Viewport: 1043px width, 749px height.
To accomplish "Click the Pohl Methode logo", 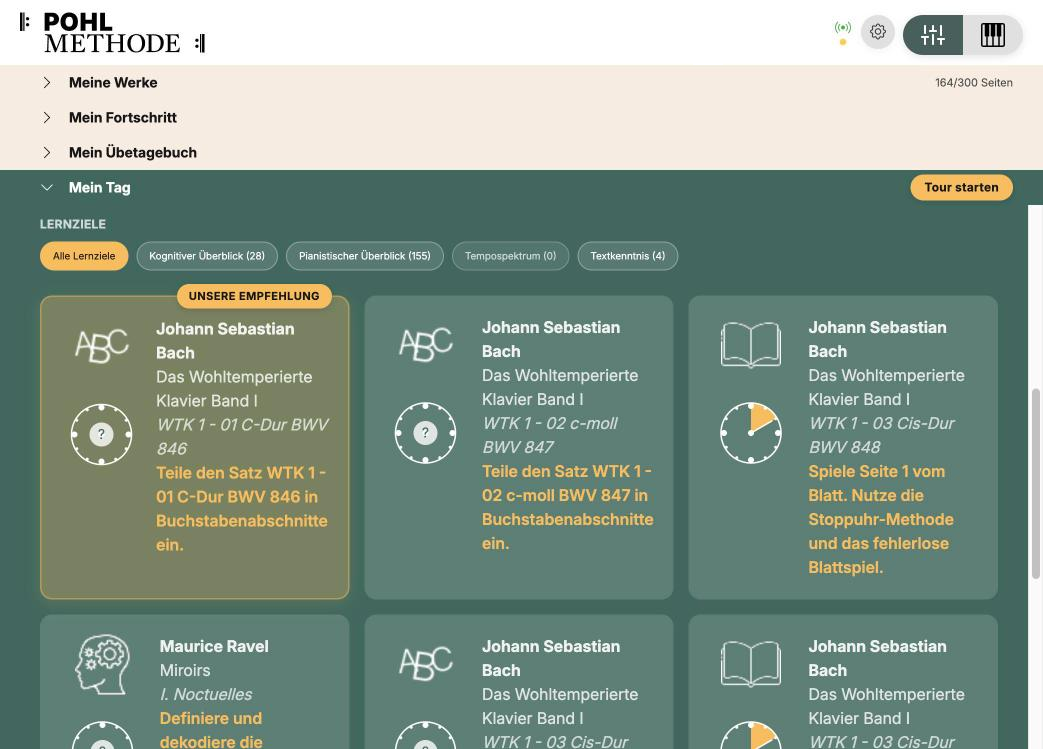I will pyautogui.click(x=112, y=33).
